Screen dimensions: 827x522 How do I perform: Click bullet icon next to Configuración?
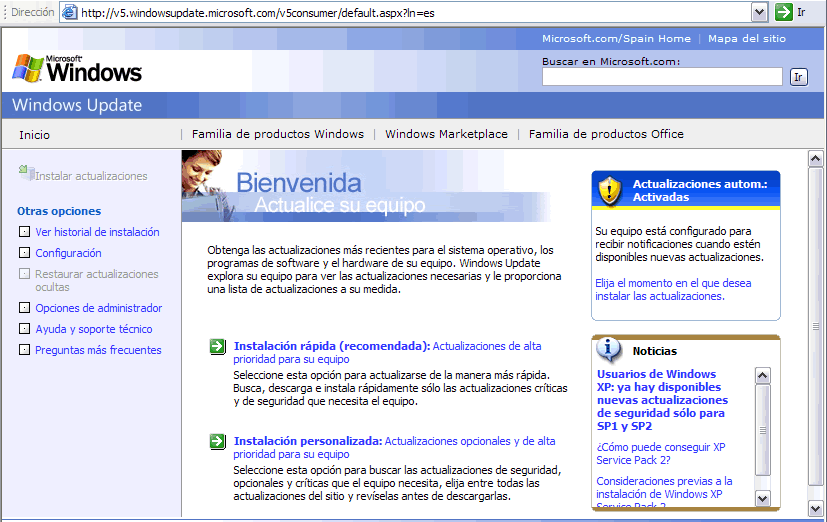(24, 253)
